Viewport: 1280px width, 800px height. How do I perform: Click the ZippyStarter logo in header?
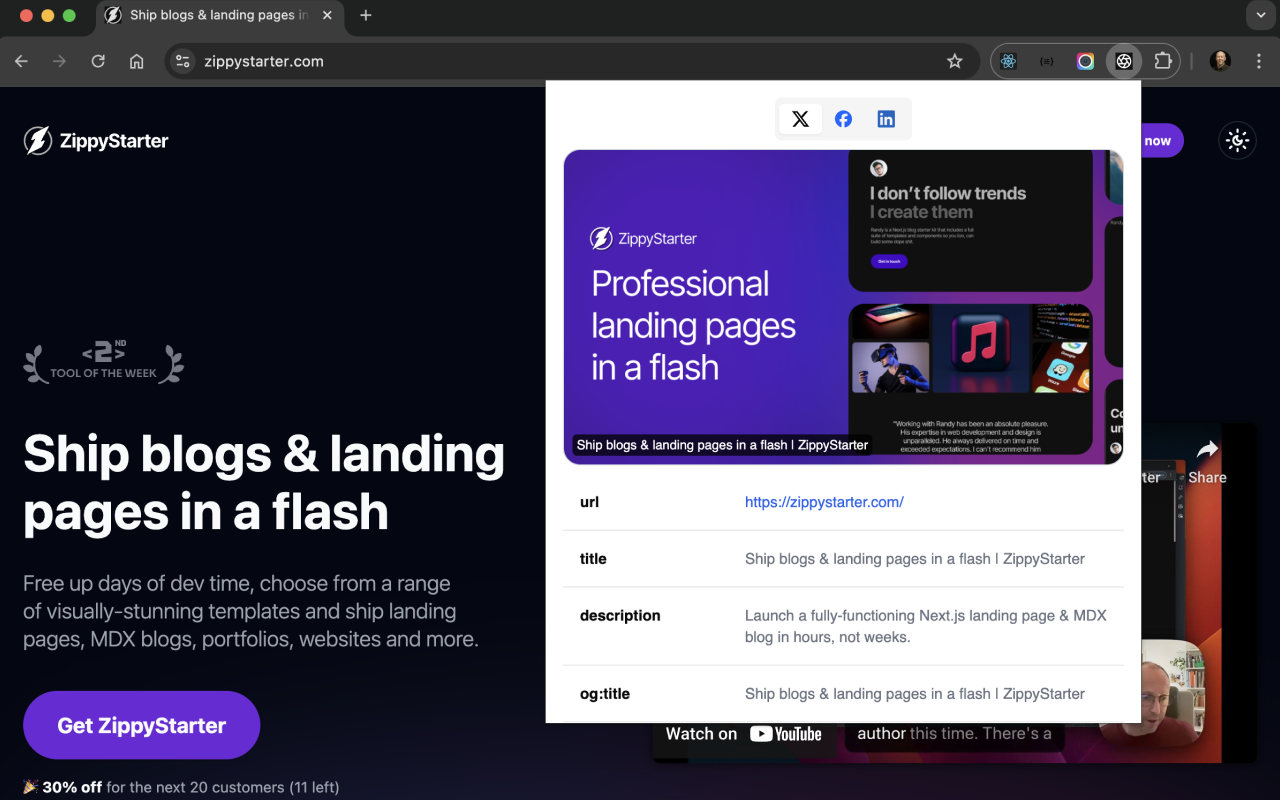pyautogui.click(x=96, y=141)
